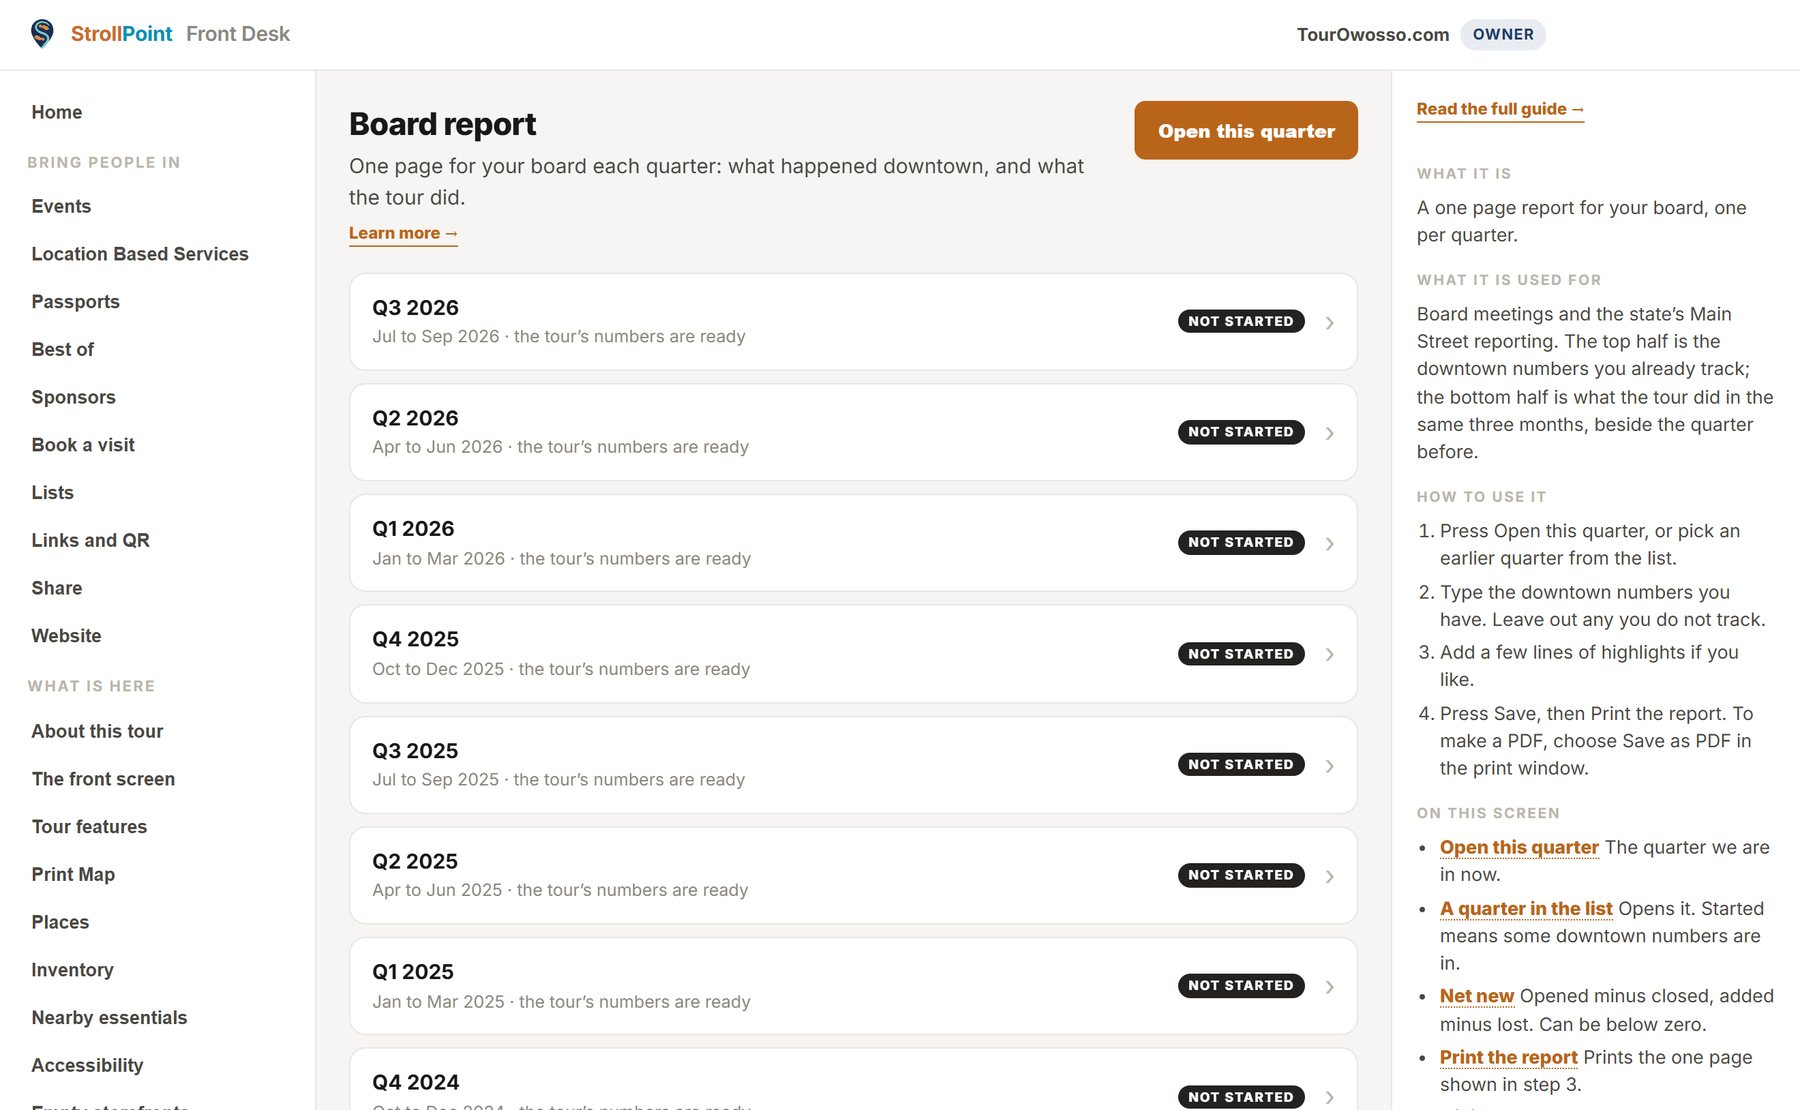Click TourOwosso.com site name in header
The height and width of the screenshot is (1110, 1800).
(1373, 35)
